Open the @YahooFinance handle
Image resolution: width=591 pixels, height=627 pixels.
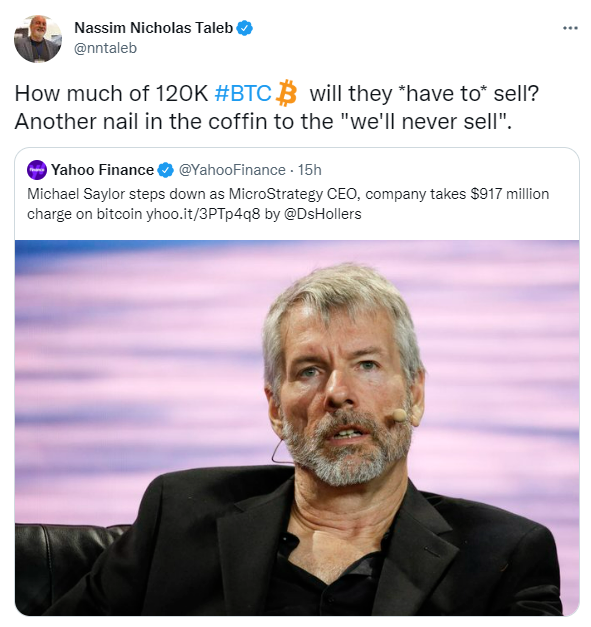(232, 170)
